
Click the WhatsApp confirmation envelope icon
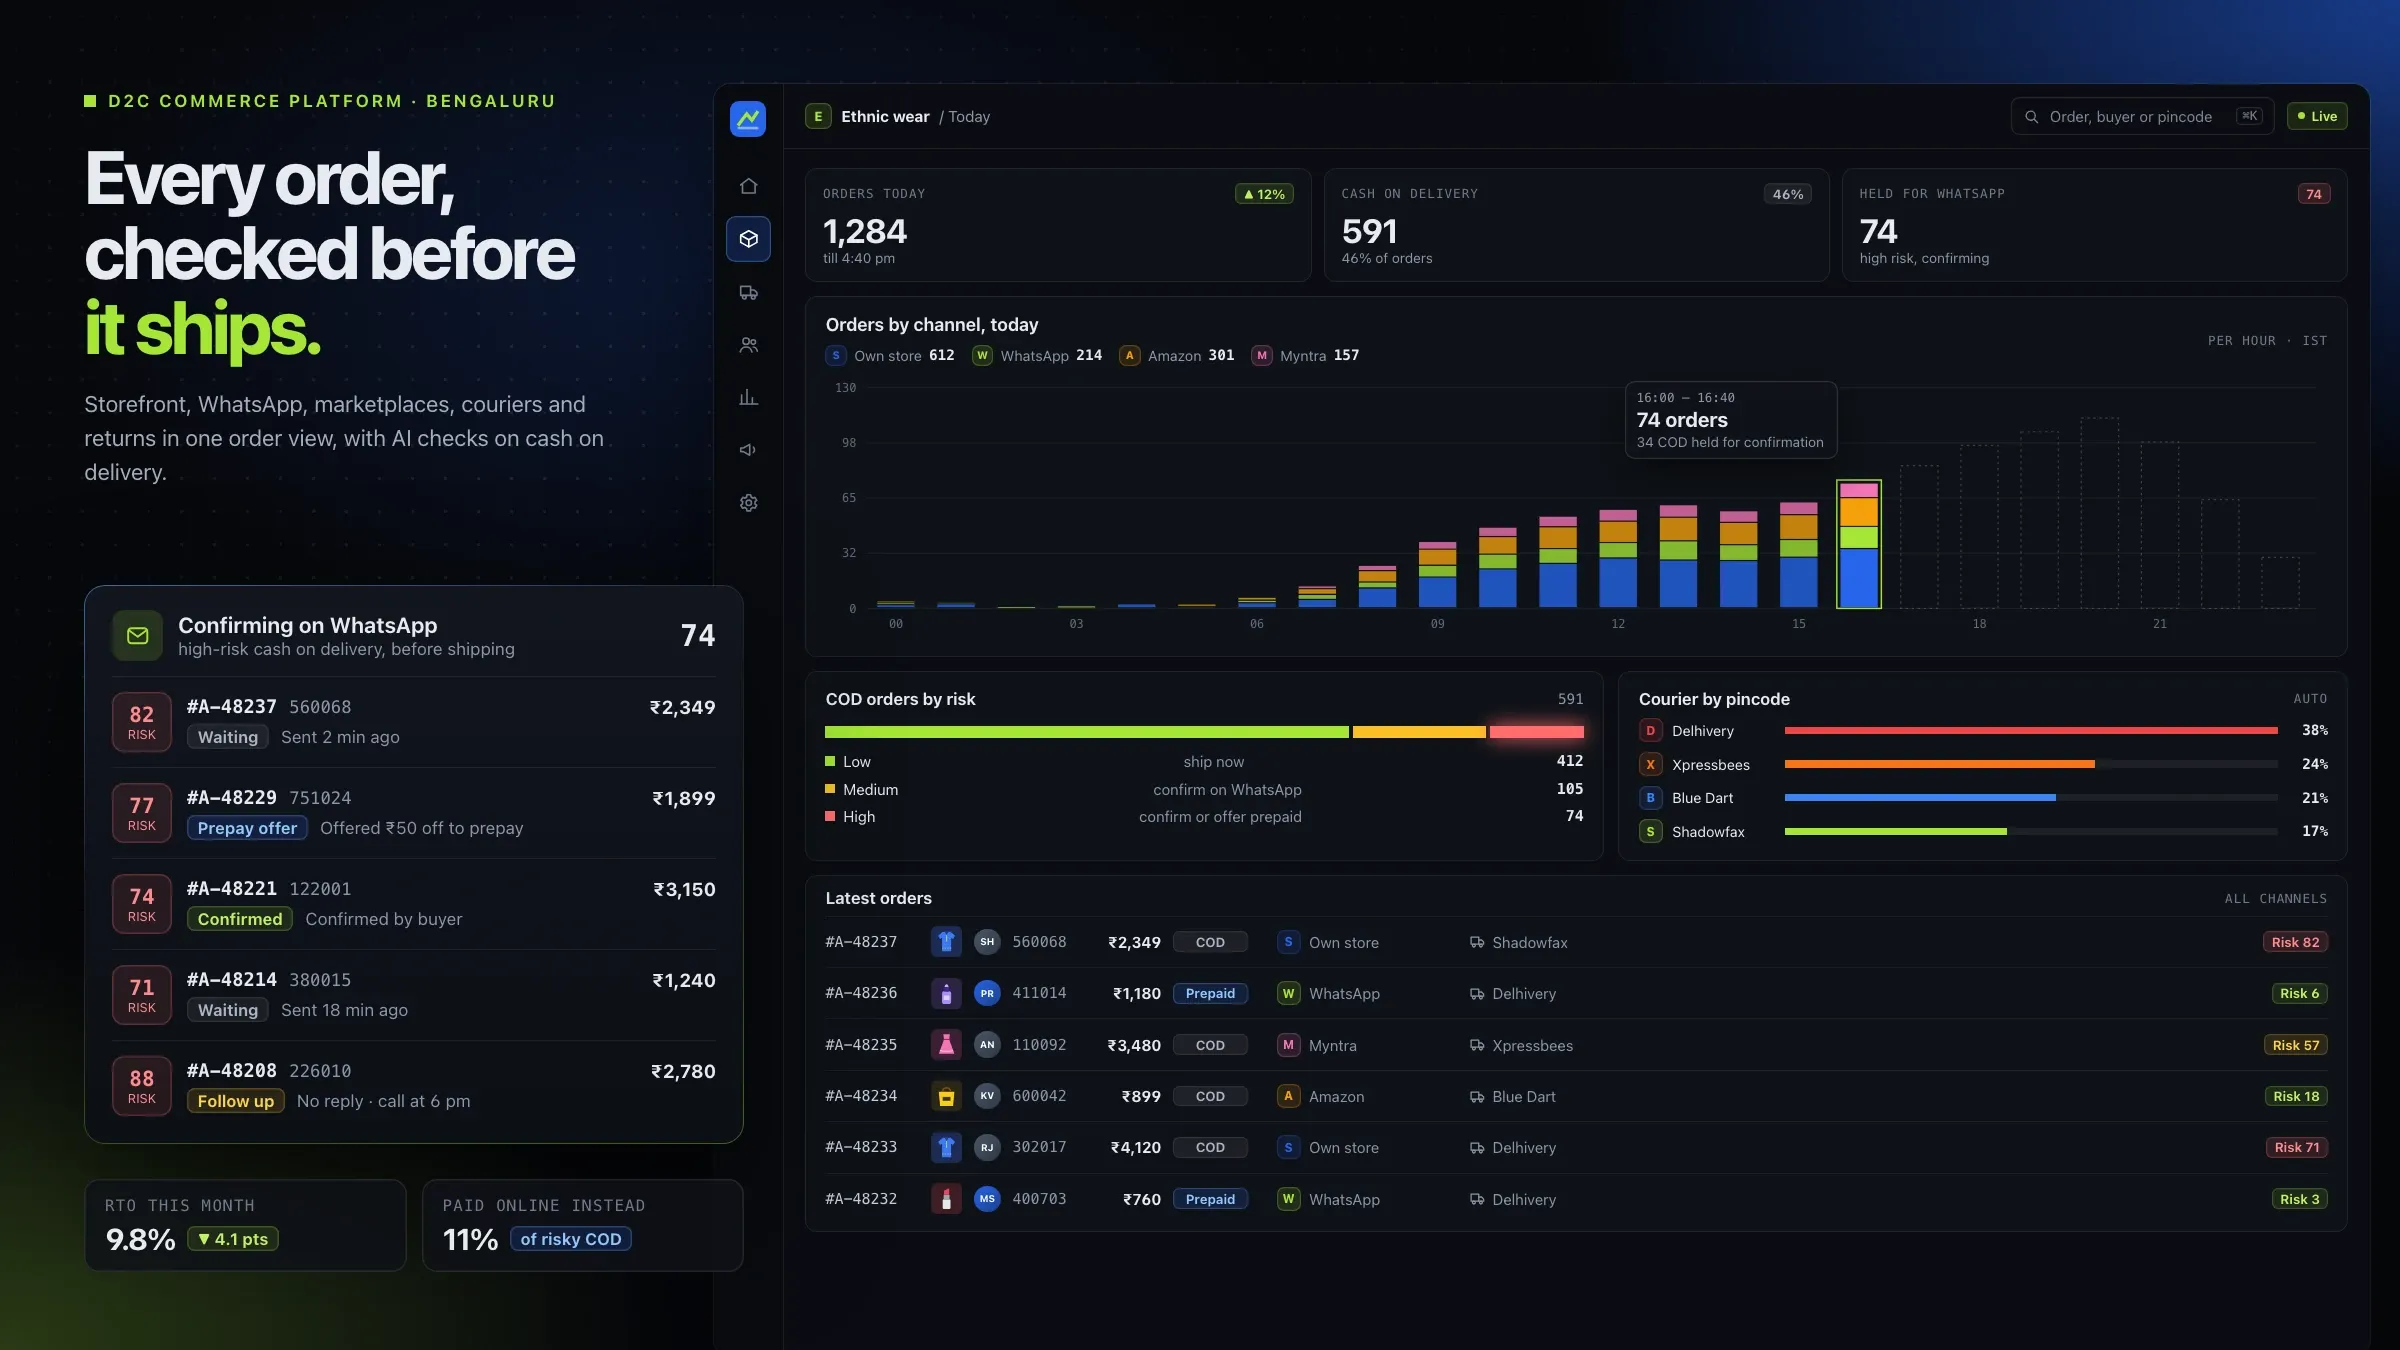[x=138, y=635]
